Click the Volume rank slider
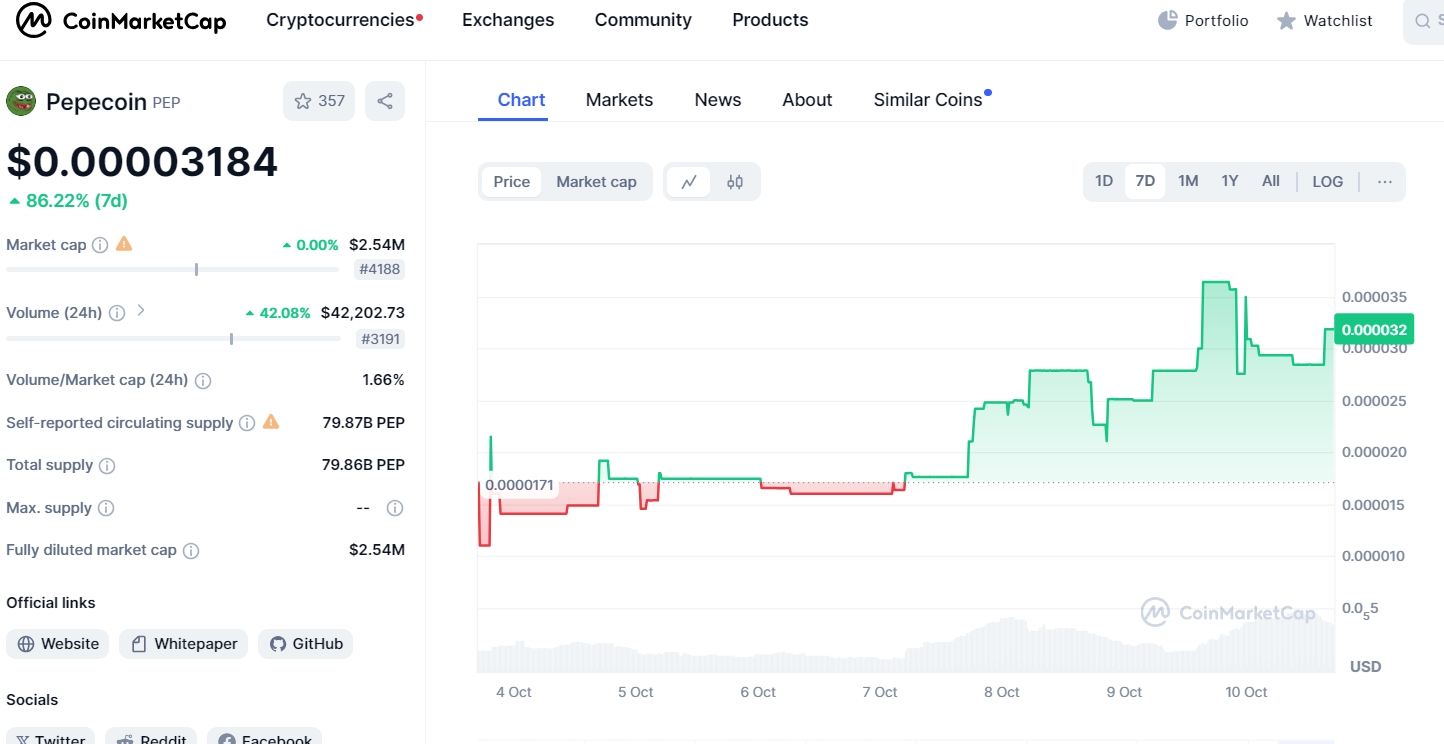 click(x=173, y=339)
